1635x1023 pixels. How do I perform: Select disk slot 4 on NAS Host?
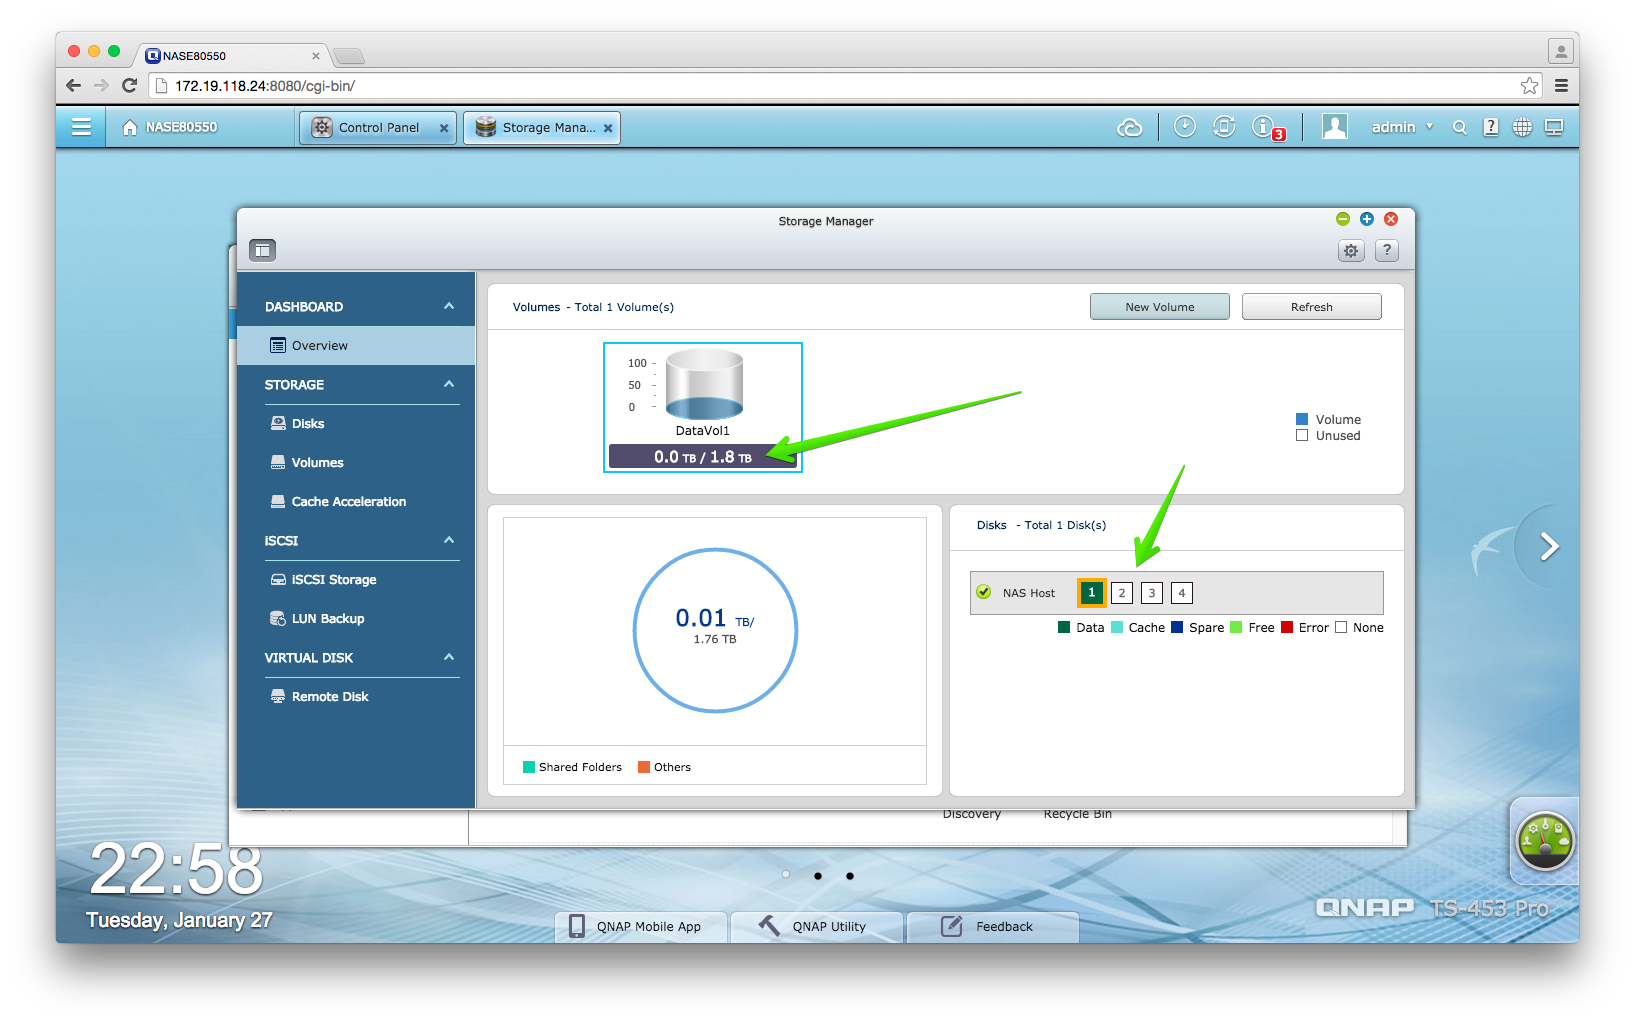click(1182, 593)
